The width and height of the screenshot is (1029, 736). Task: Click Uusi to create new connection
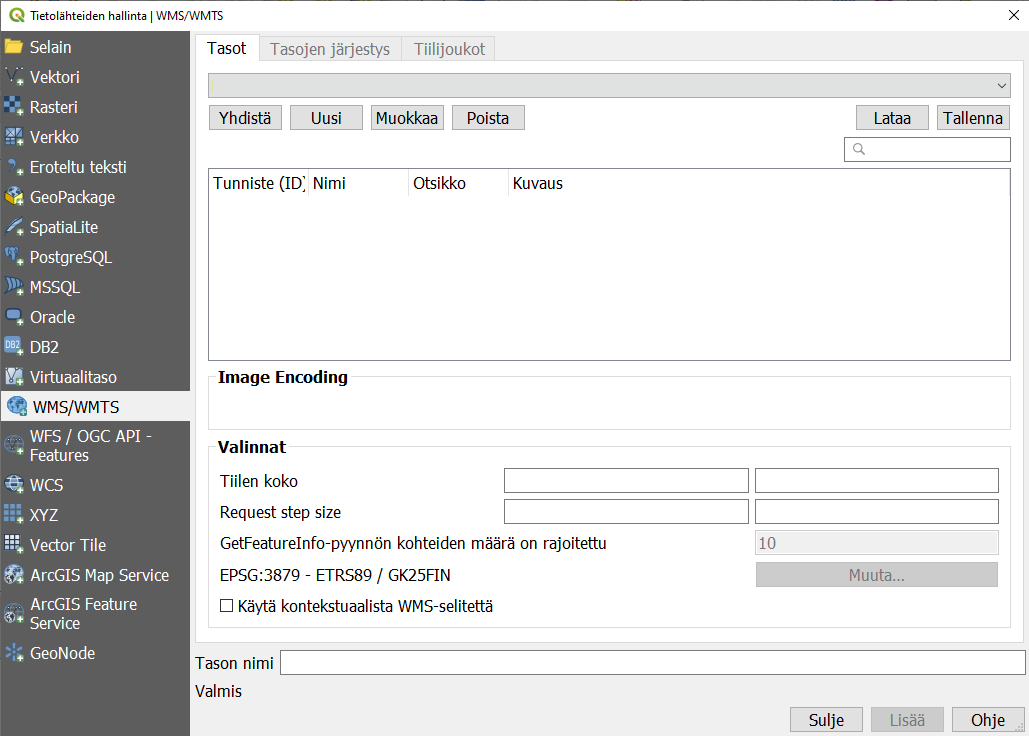pyautogui.click(x=326, y=118)
